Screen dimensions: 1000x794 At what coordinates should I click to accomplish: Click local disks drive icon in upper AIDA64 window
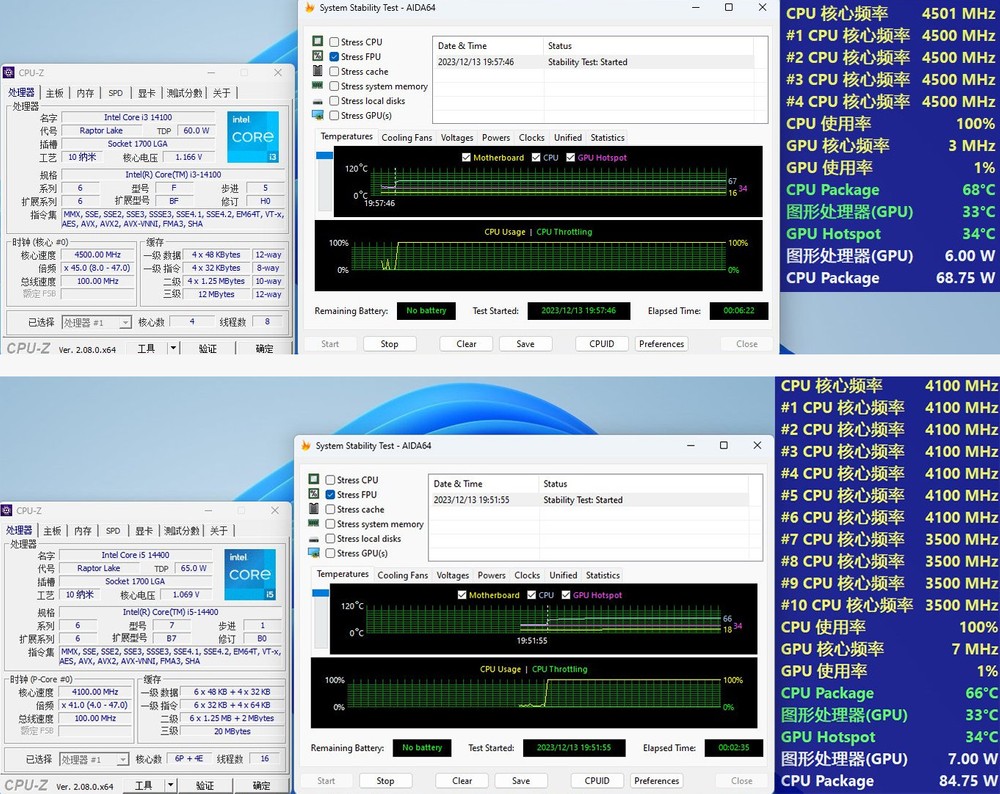click(317, 101)
